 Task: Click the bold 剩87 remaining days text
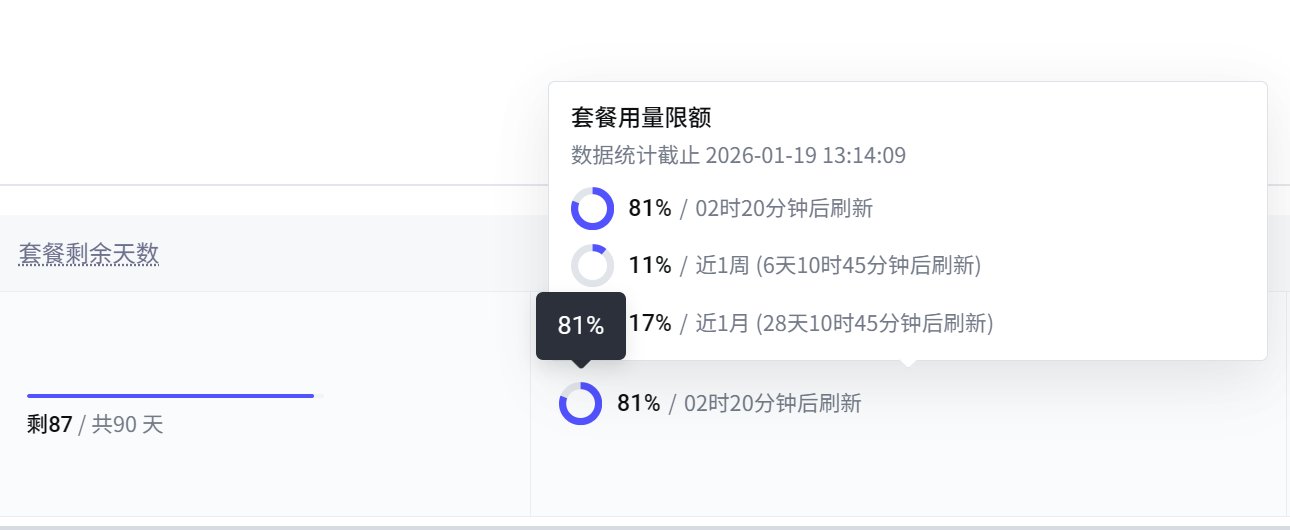coord(50,425)
